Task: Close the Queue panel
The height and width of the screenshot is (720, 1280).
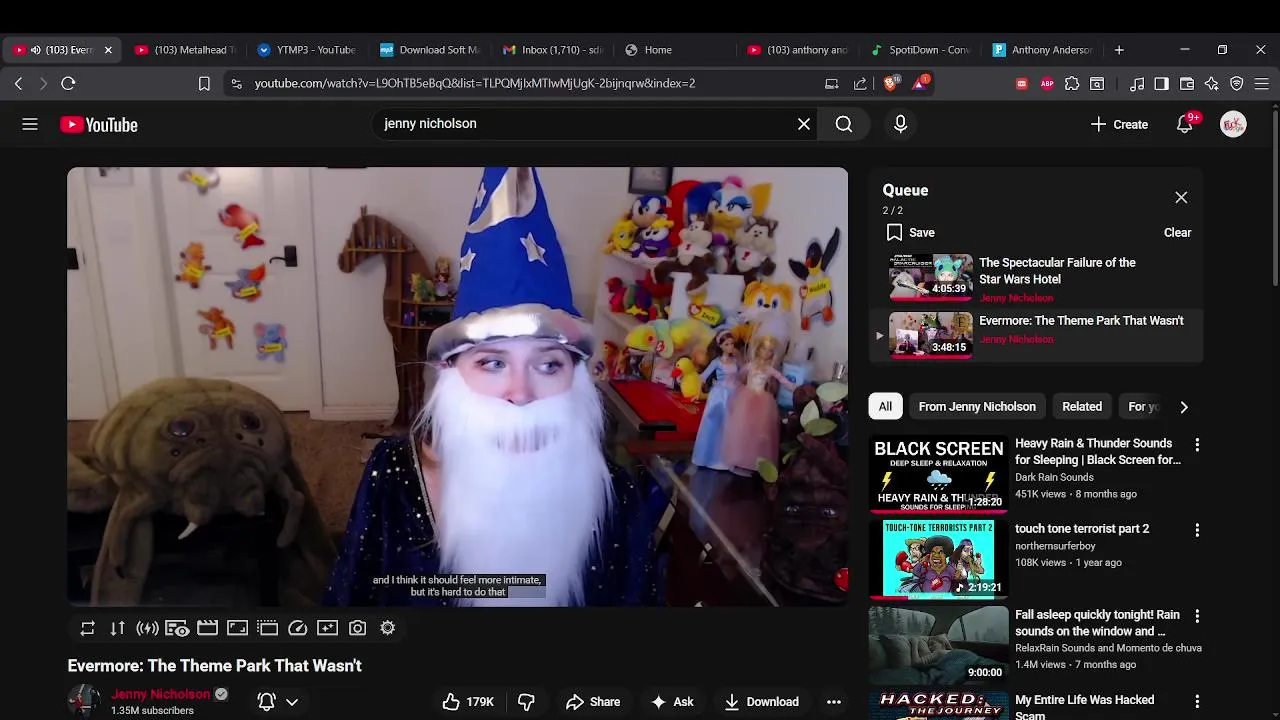Action: pyautogui.click(x=1181, y=198)
